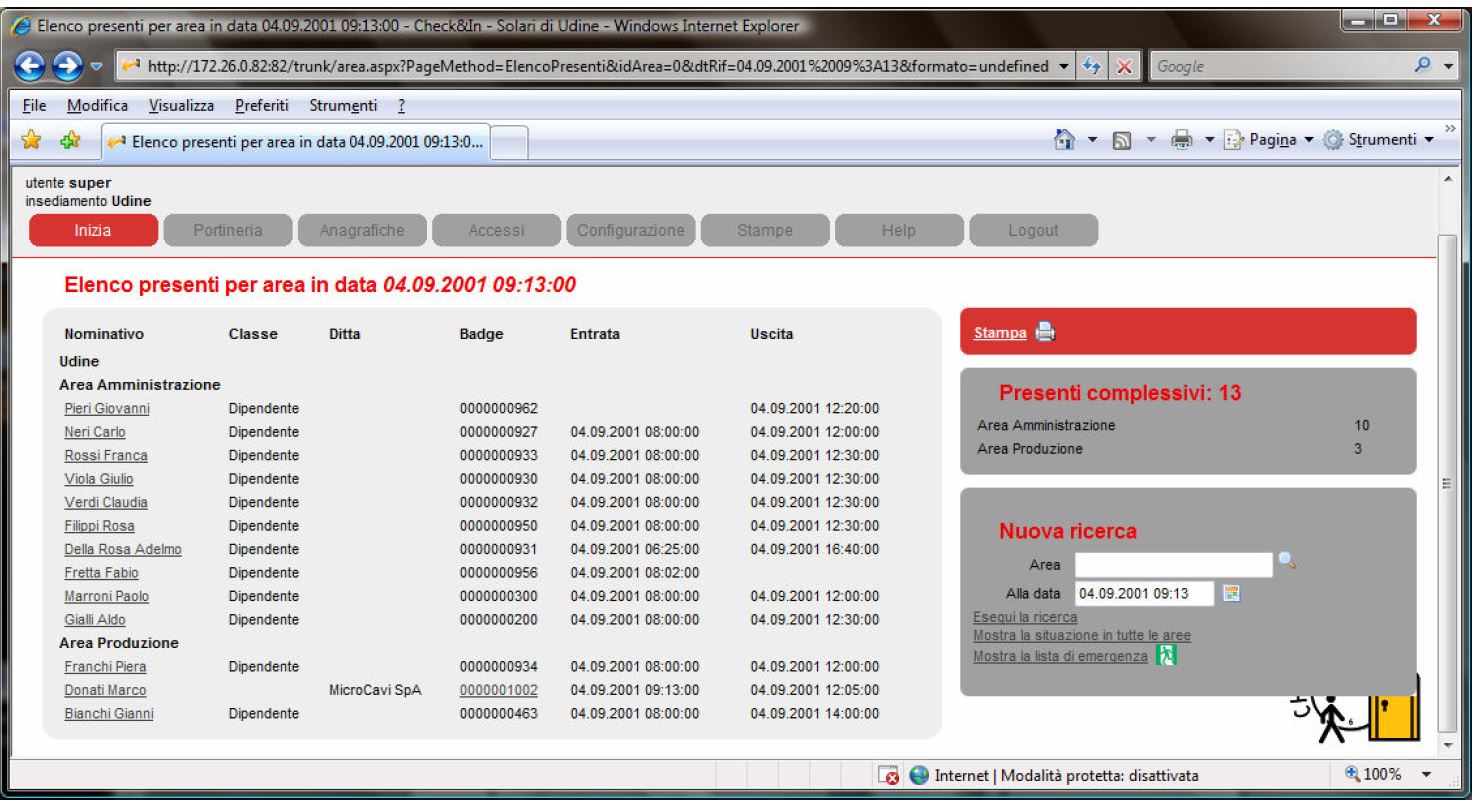Click the green emergency exit icon
This screenshot has width=1476, height=805.
tap(1164, 656)
